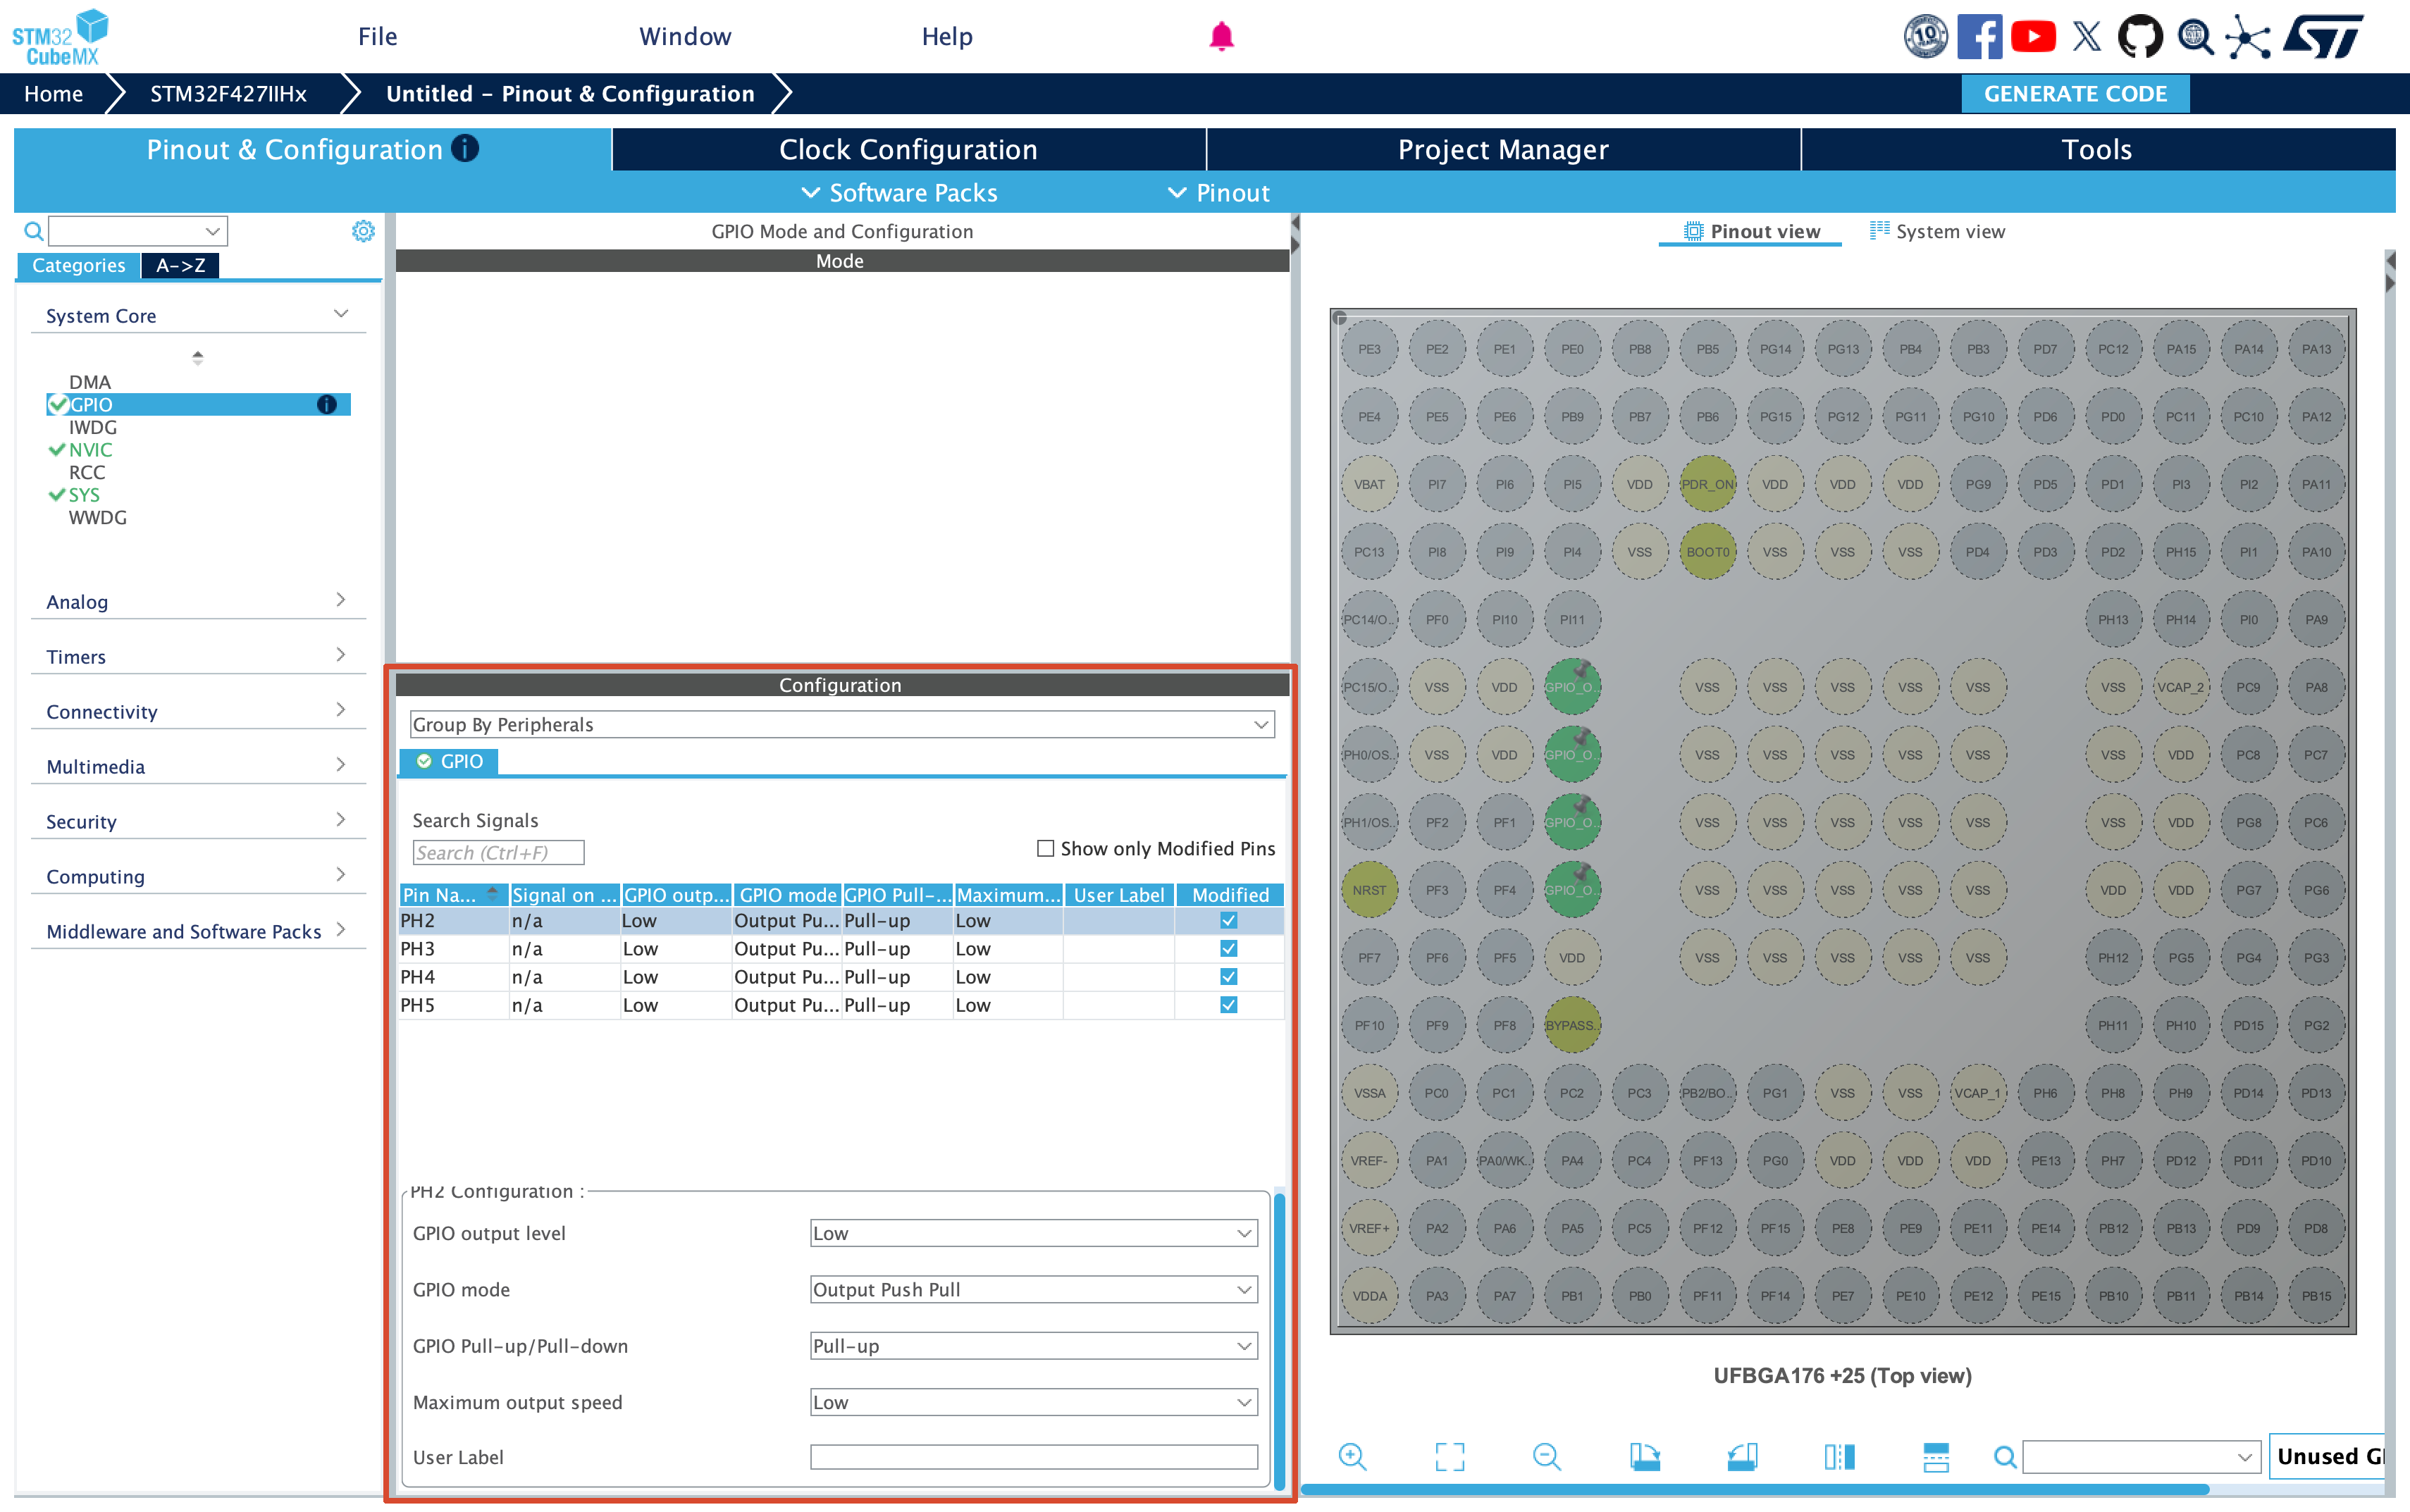This screenshot has height=1512, width=2410.
Task: Open the Help menu
Action: pos(947,37)
